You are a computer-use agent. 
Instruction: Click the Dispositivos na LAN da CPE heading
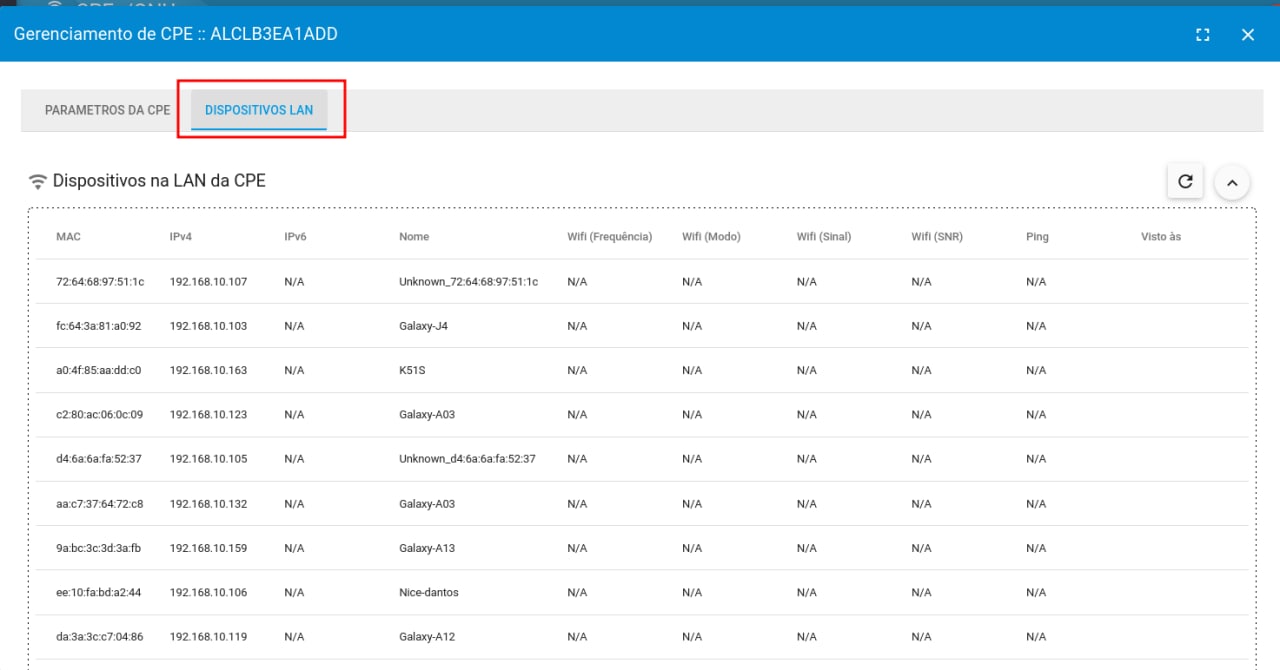tap(159, 181)
